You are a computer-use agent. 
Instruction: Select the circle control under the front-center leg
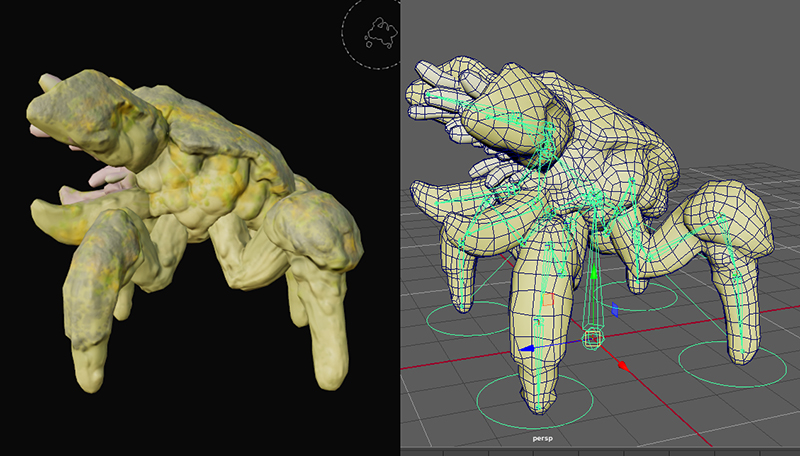535,401
